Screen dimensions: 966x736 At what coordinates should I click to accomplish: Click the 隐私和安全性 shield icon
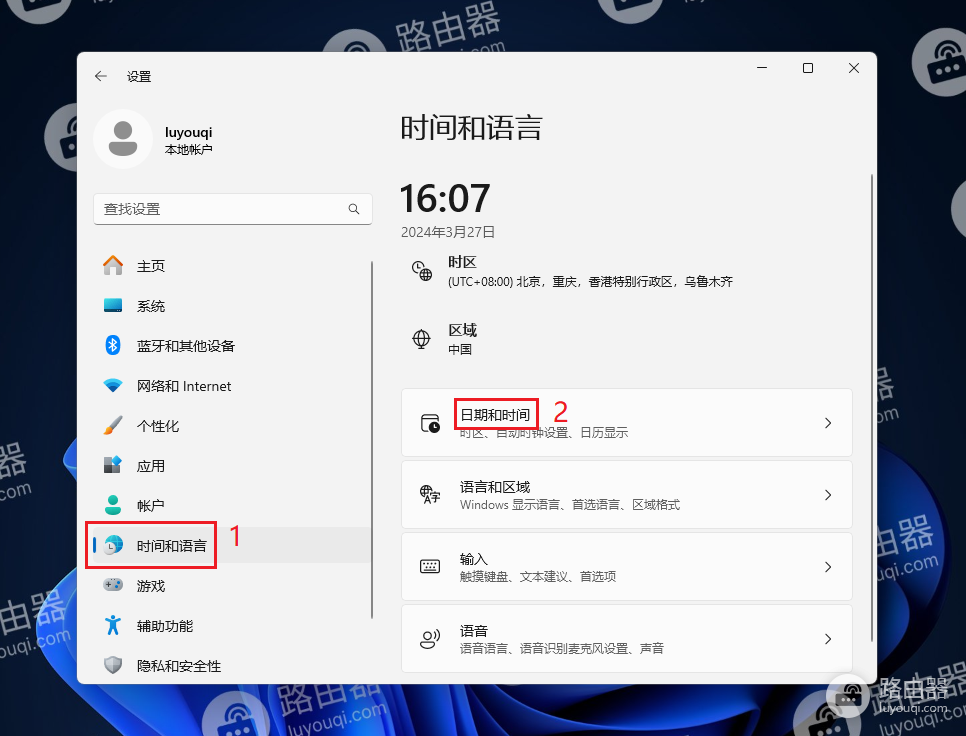pos(113,665)
